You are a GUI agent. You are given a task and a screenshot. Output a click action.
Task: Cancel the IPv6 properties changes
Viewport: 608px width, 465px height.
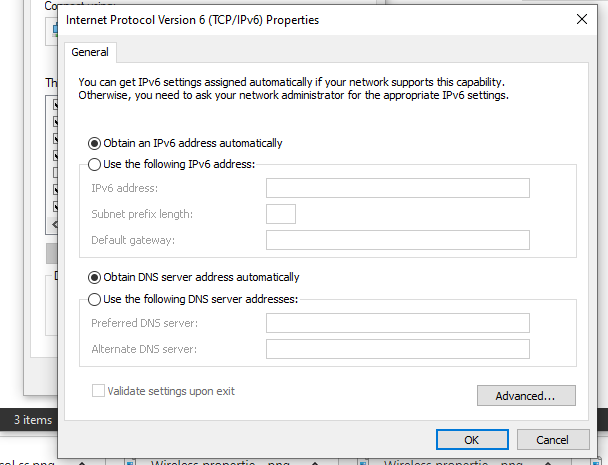tap(552, 440)
